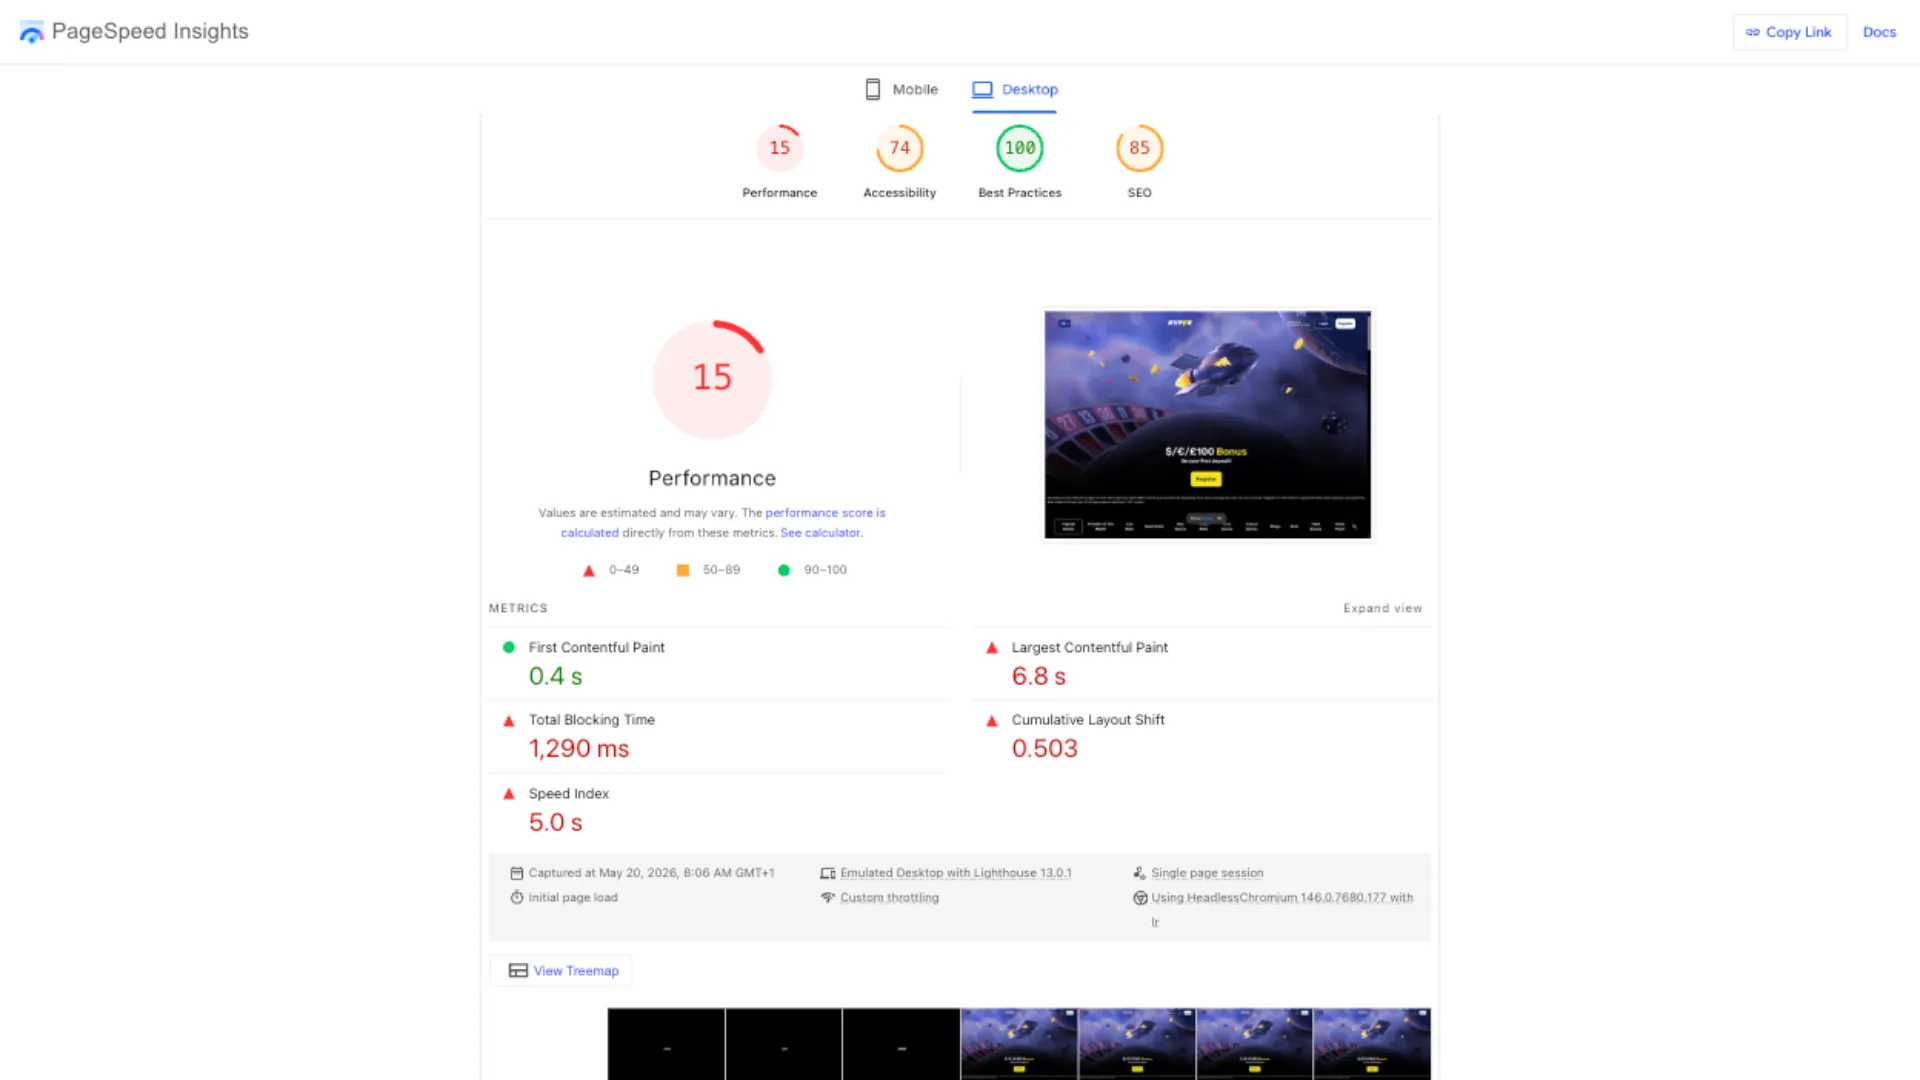The image size is (1920, 1080).
Task: Jump to Accessibility score gauge 74
Action: pos(900,148)
